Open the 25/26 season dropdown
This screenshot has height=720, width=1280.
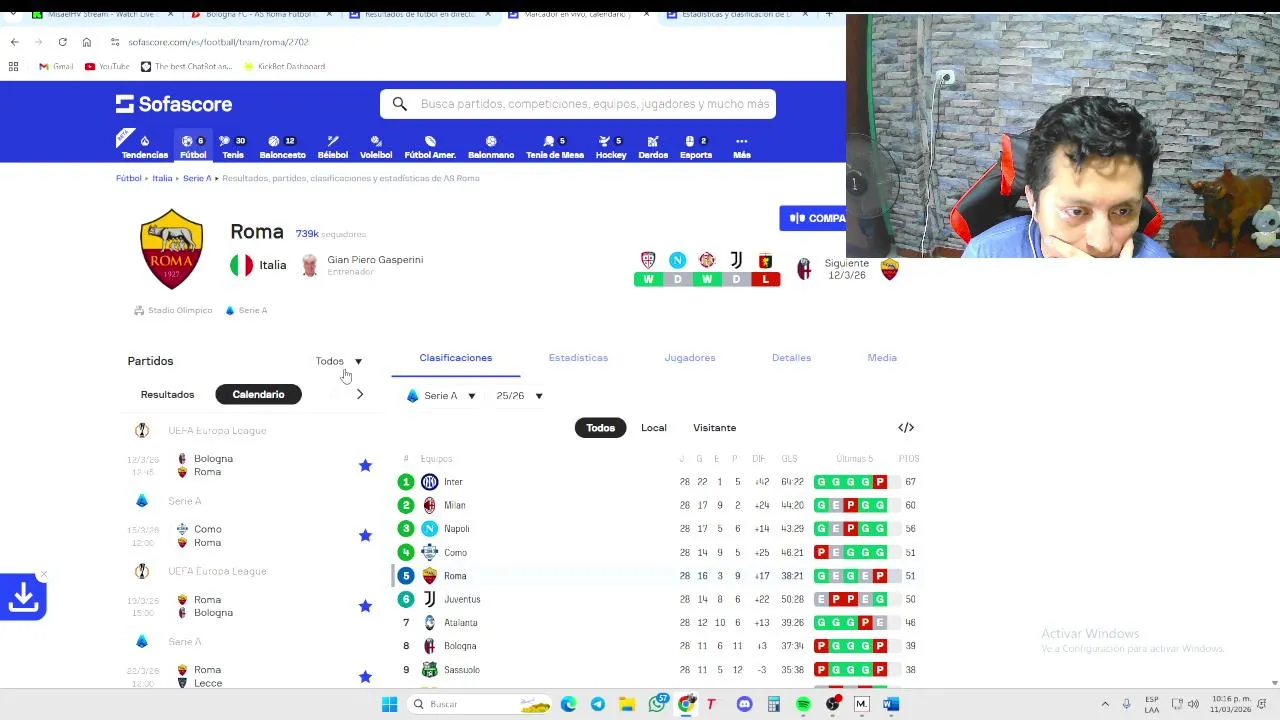tap(519, 396)
